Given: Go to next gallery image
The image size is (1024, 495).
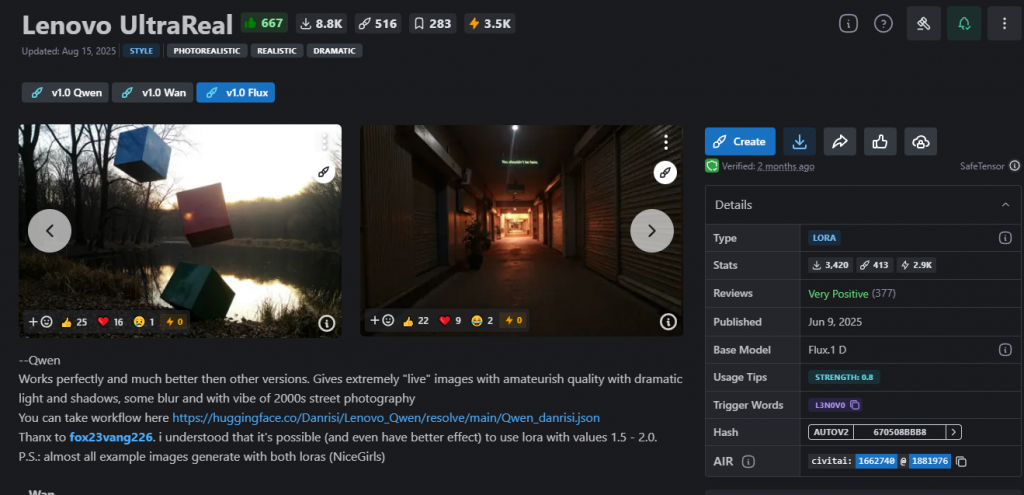Looking at the screenshot, I should [652, 231].
